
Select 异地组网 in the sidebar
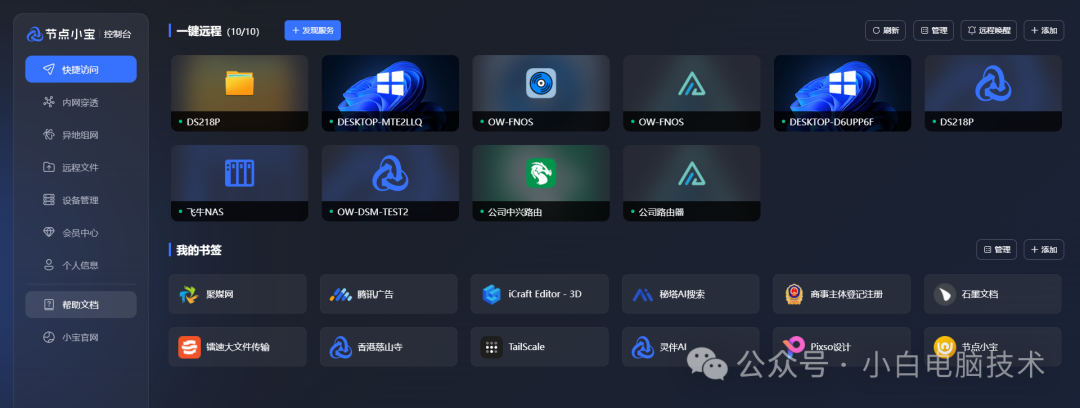coord(81,135)
